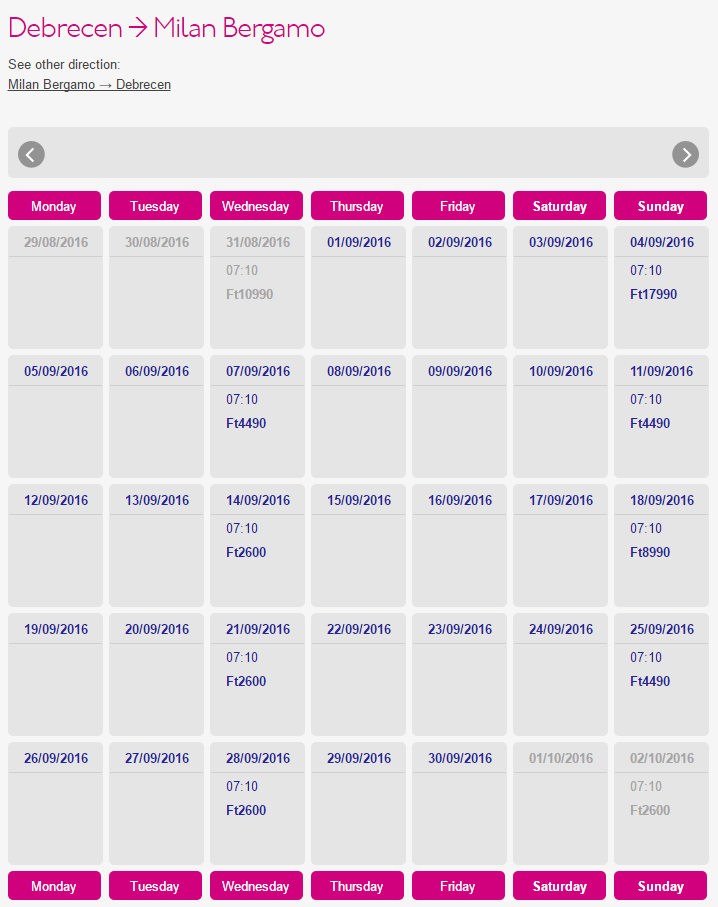The image size is (718, 907).
Task: Choose Ft4490 fare on 07/09/2016
Action: click(x=246, y=423)
